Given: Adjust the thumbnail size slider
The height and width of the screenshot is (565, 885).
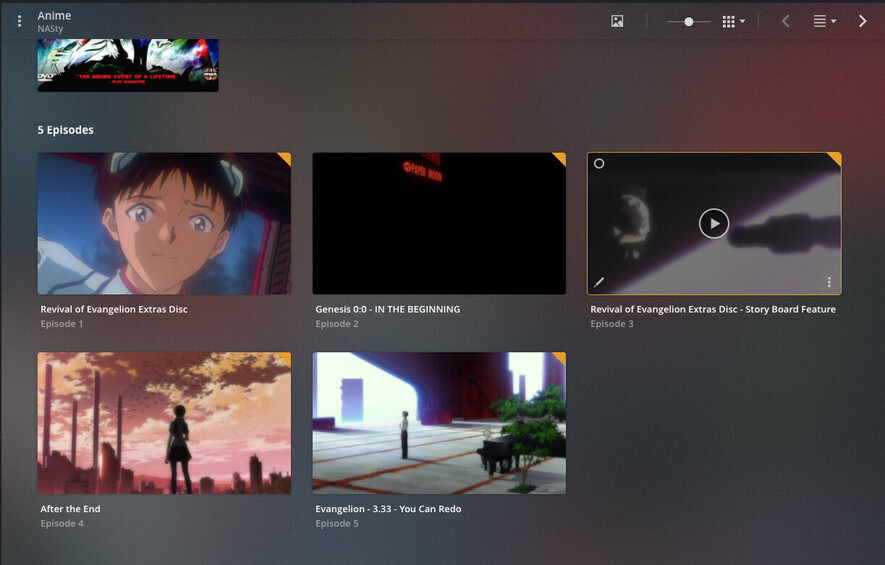Looking at the screenshot, I should pos(689,21).
